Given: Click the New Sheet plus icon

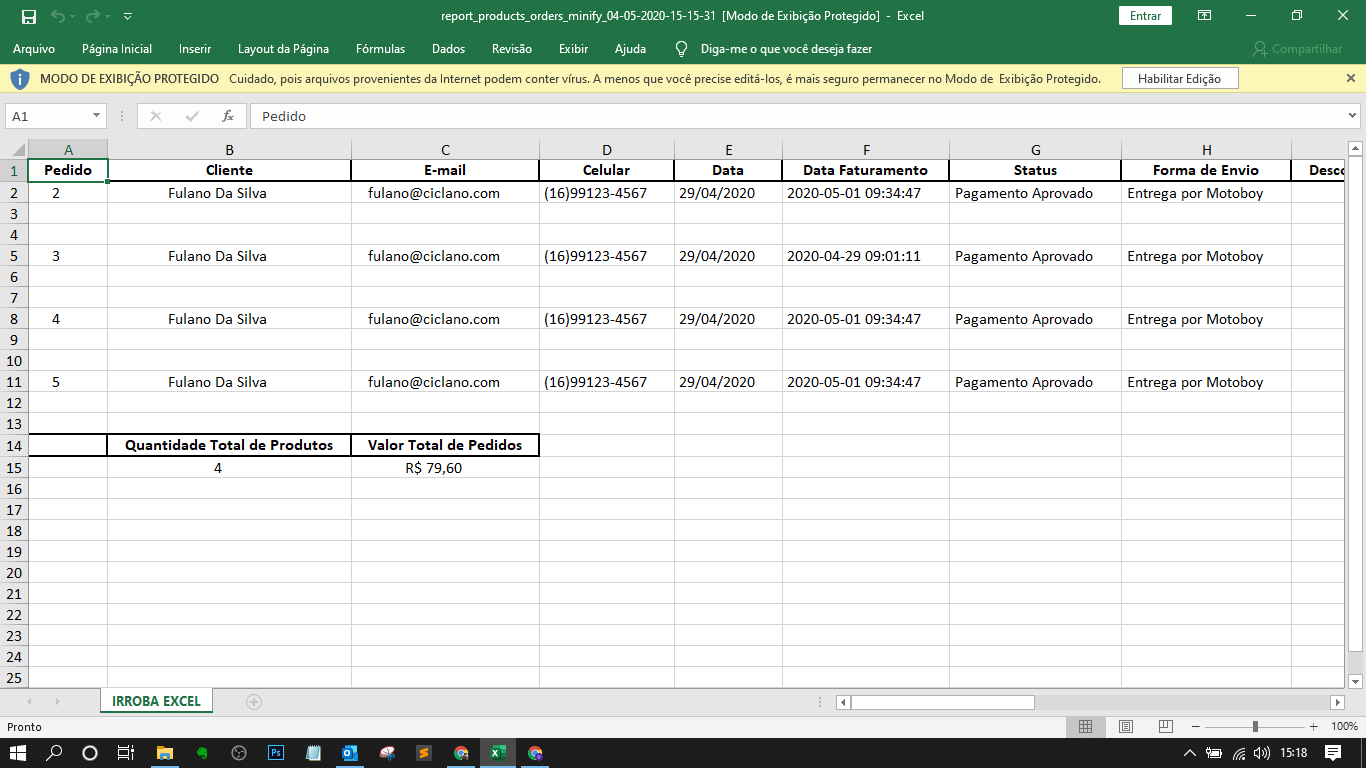Looking at the screenshot, I should [x=254, y=702].
